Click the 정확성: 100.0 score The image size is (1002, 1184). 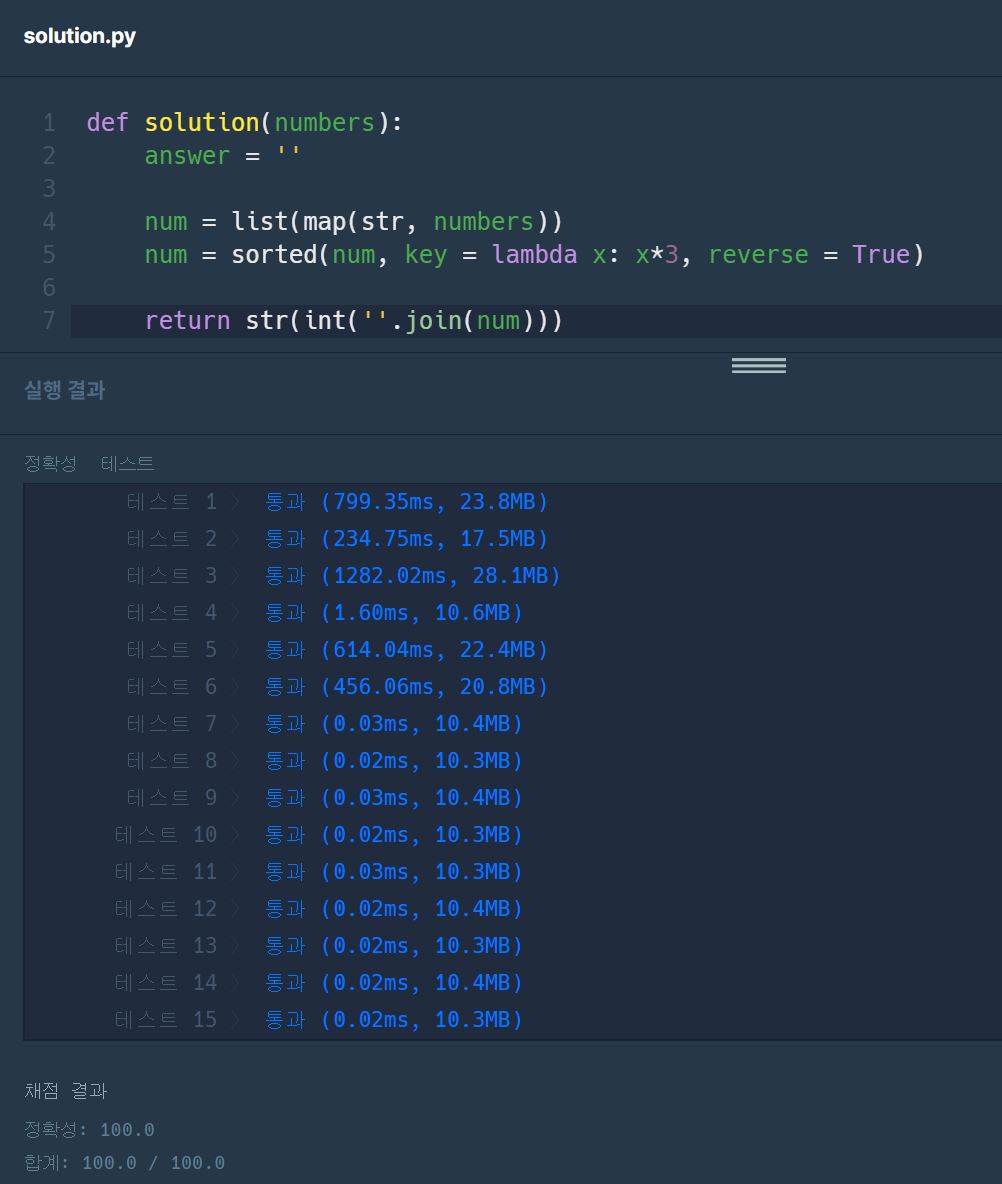(89, 1130)
